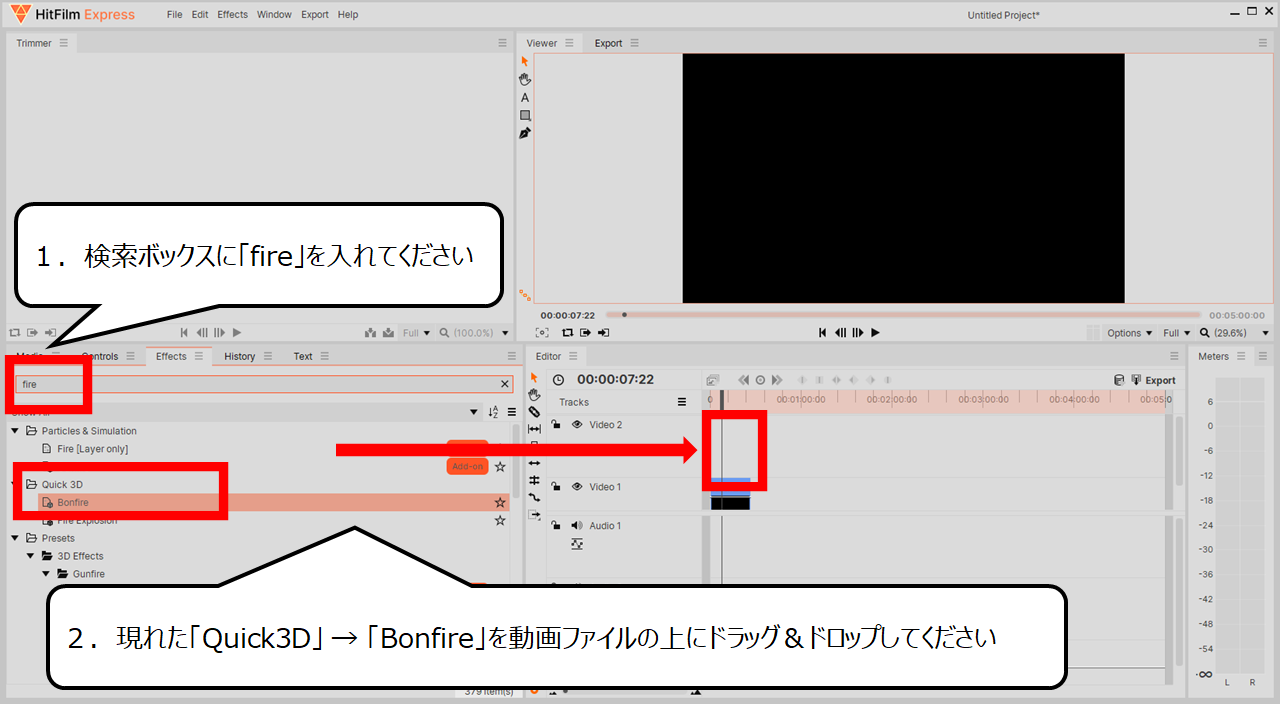Viewport: 1280px width, 704px height.
Task: Favorite the Fire Explosion effect star
Action: [x=500, y=520]
